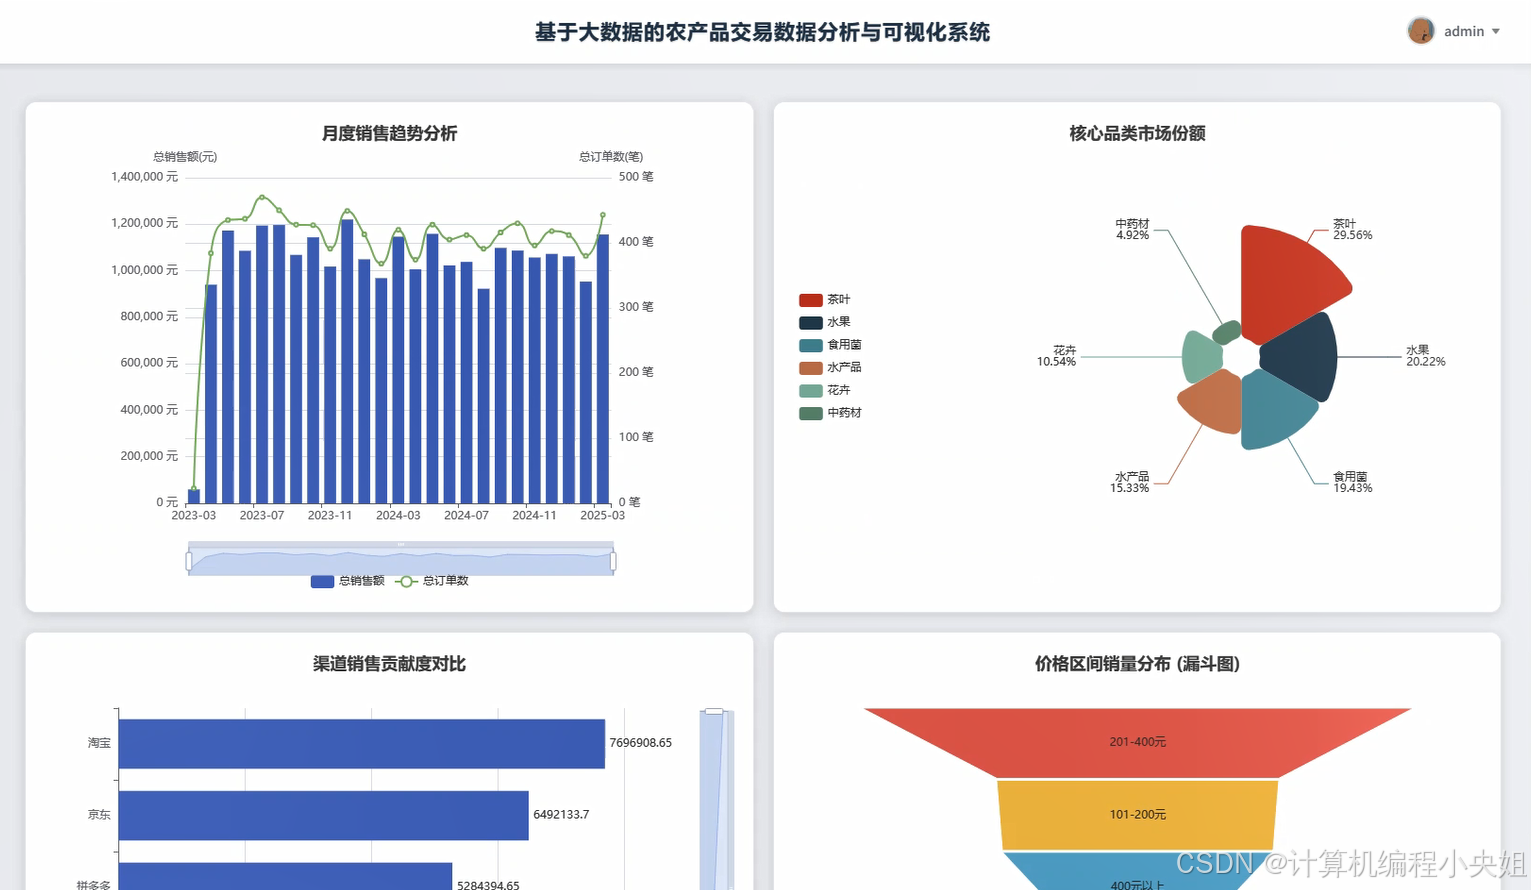Click the monthly chart data zoom track
1531x890 pixels.
[401, 559]
